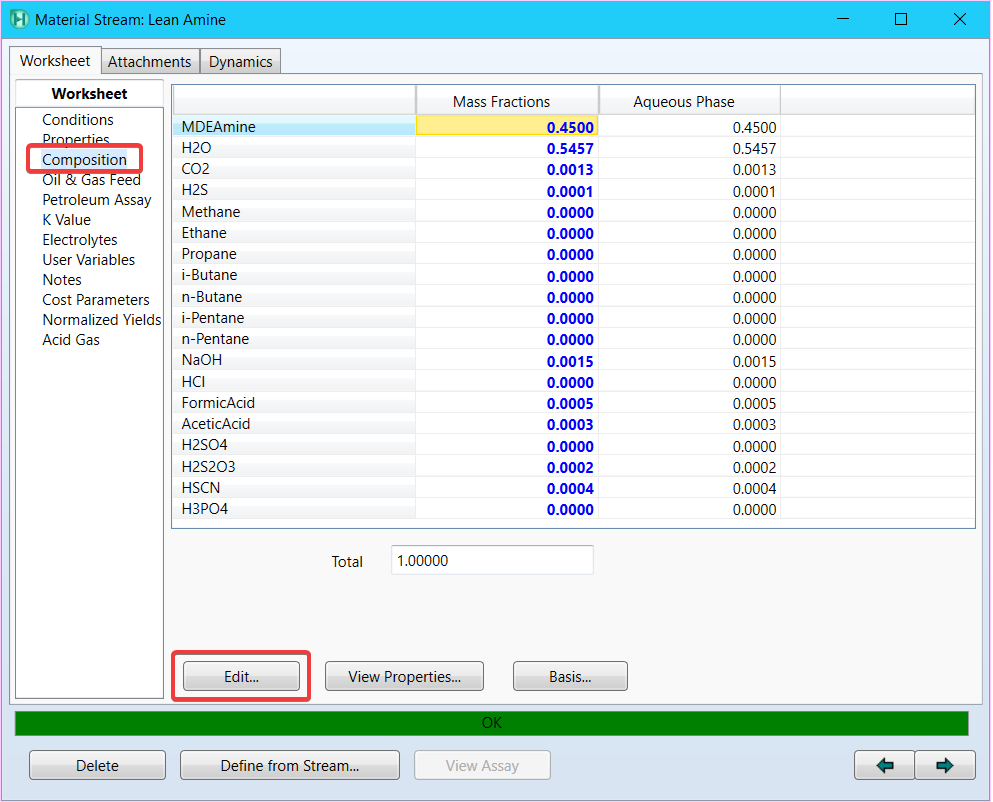Maximize the Material Stream window
Image resolution: width=993 pixels, height=802 pixels.
click(x=901, y=19)
